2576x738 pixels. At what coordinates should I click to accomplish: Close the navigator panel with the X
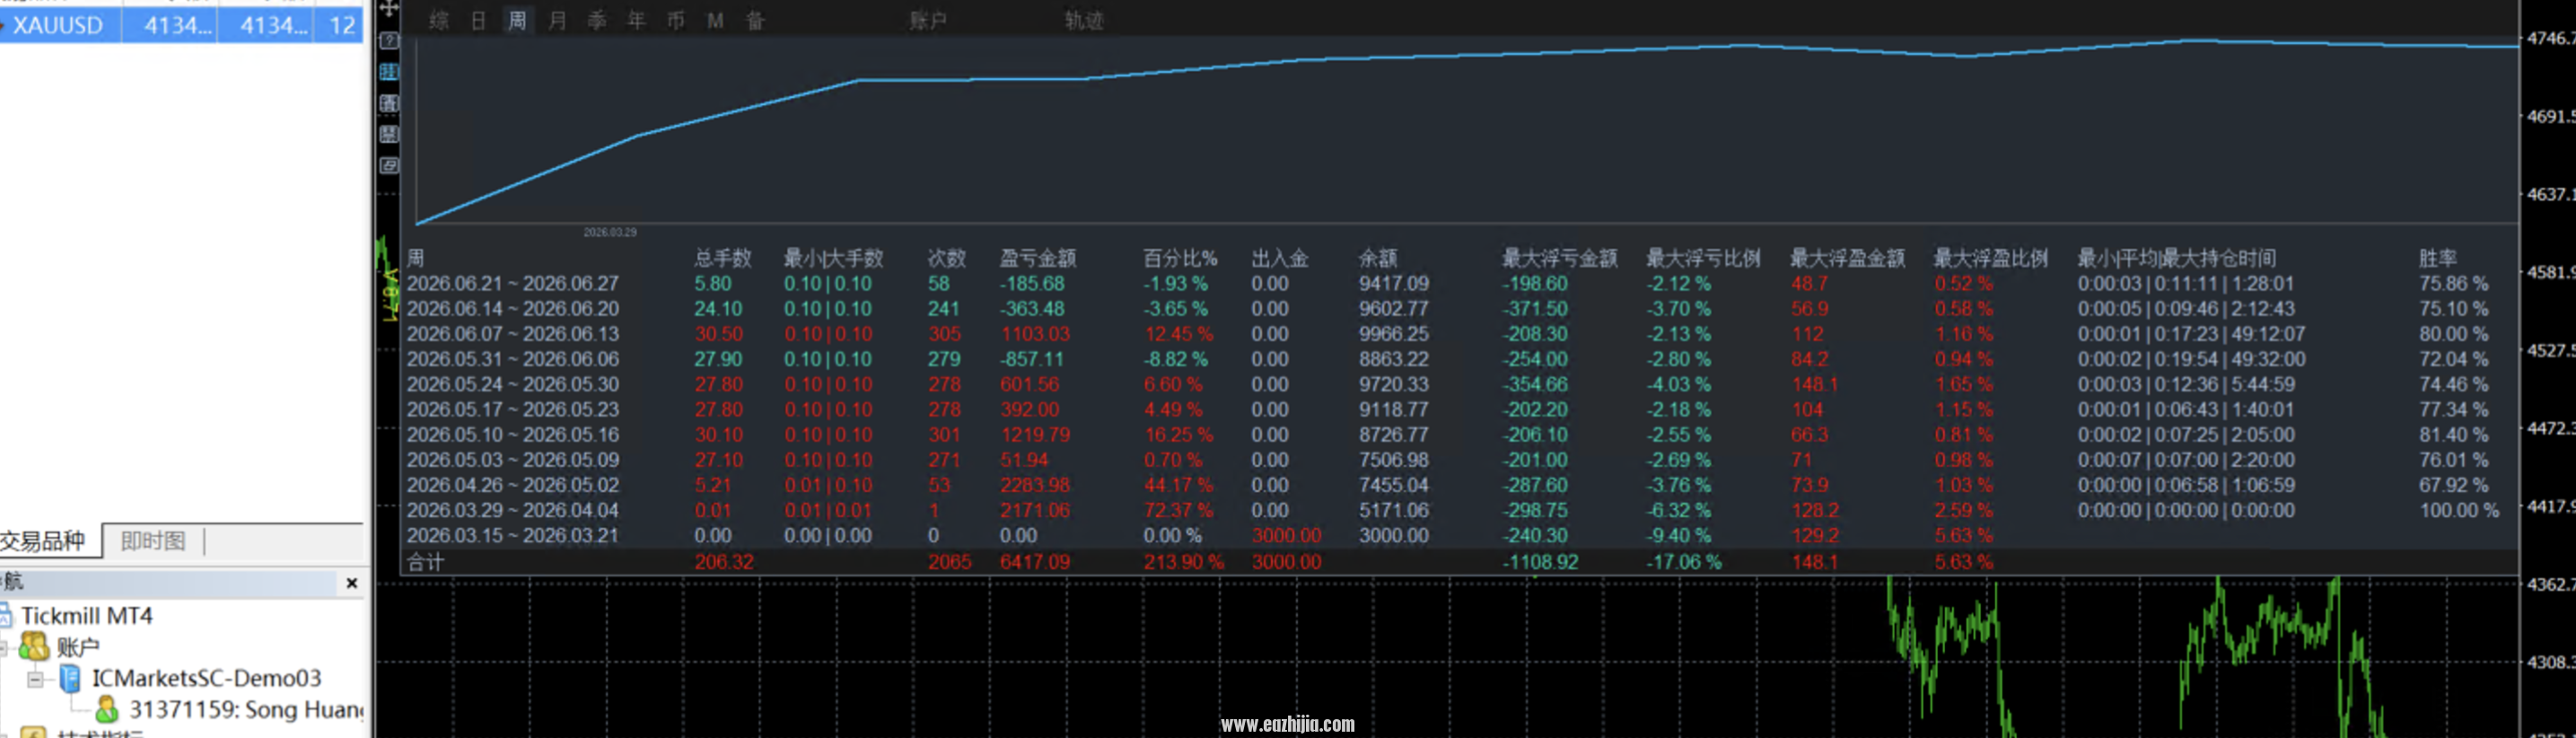pyautogui.click(x=352, y=583)
